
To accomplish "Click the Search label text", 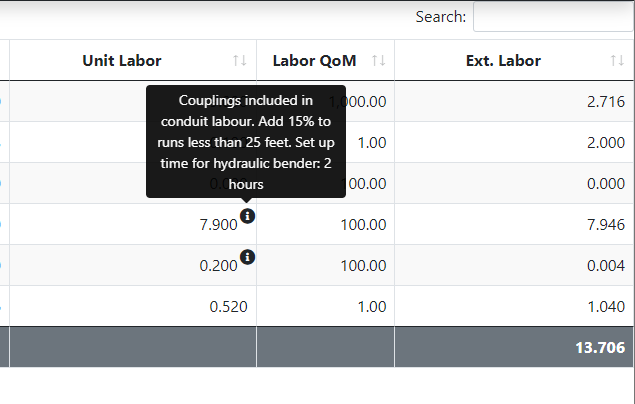I will point(441,17).
